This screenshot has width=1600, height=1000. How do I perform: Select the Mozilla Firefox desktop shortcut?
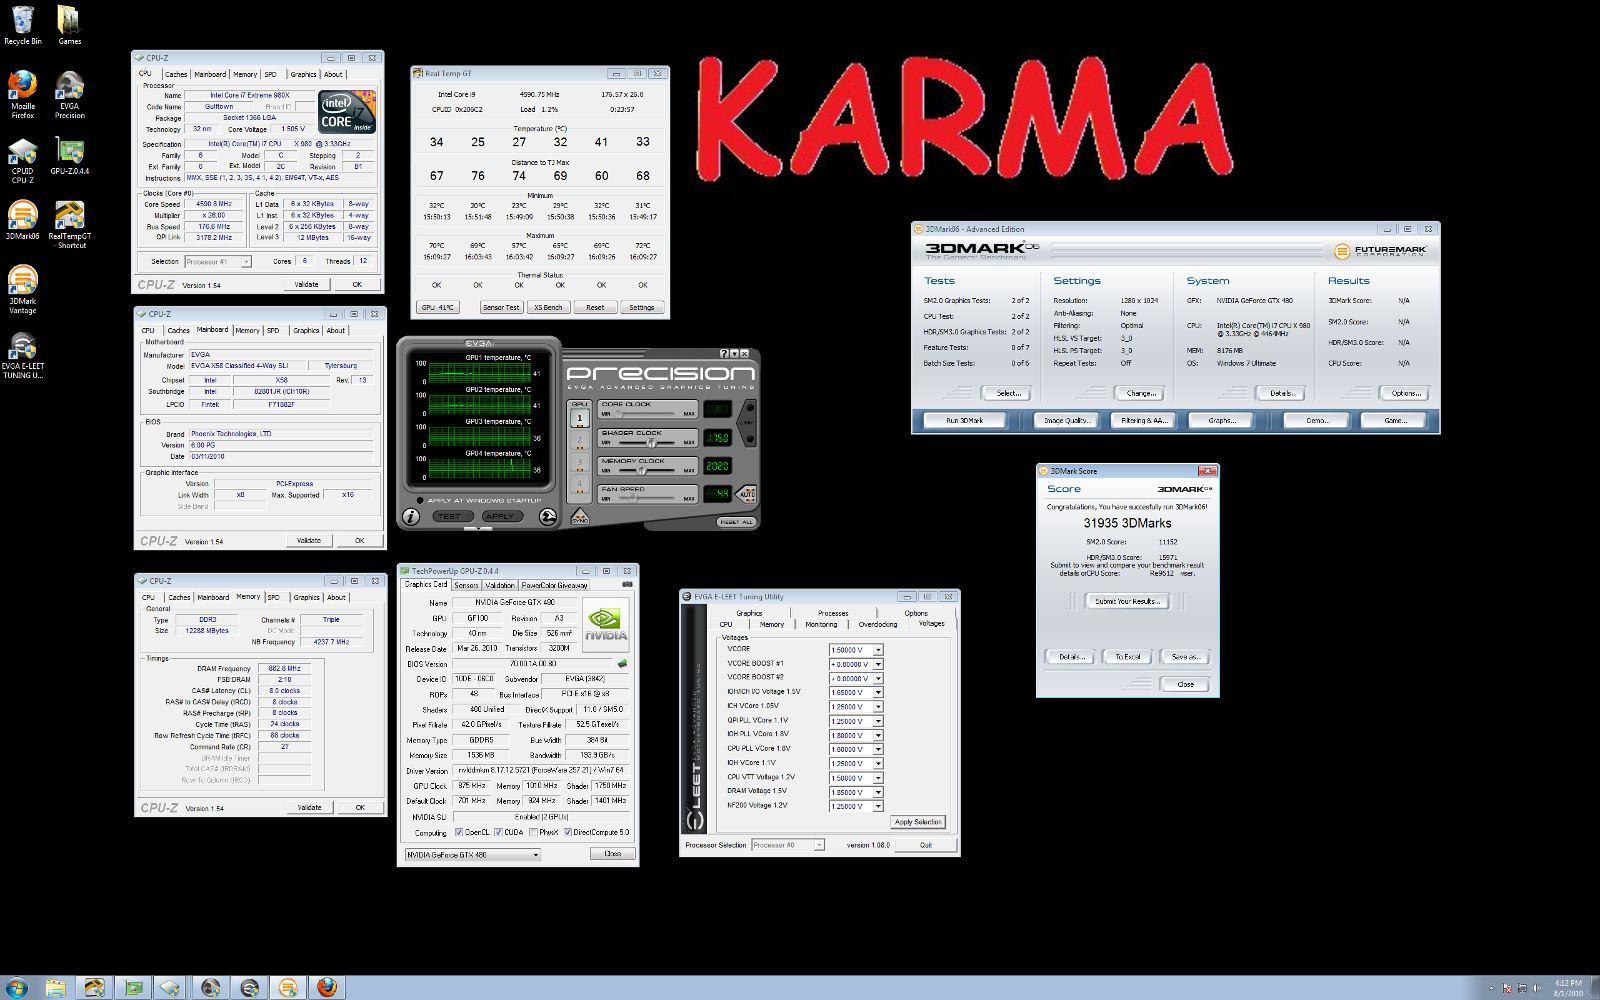click(22, 95)
